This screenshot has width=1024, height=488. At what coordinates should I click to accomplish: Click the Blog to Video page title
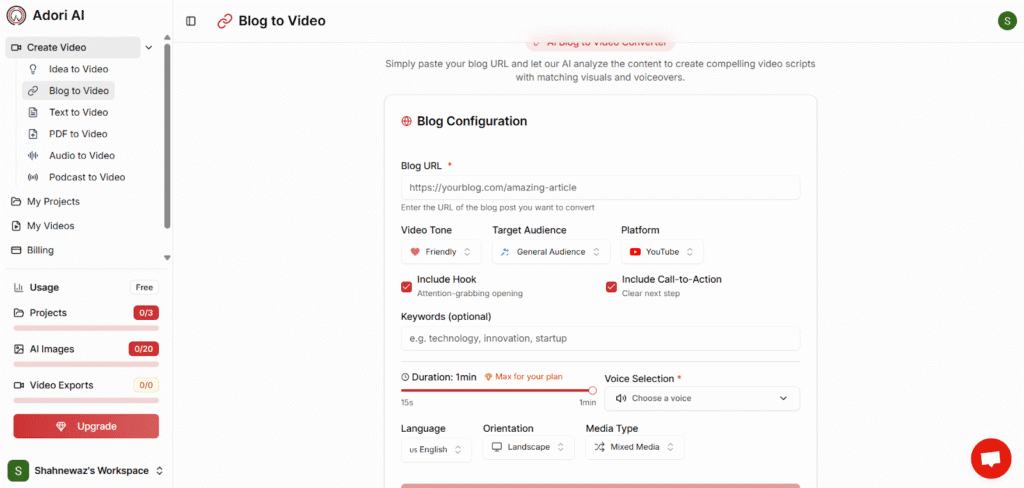pyautogui.click(x=282, y=21)
